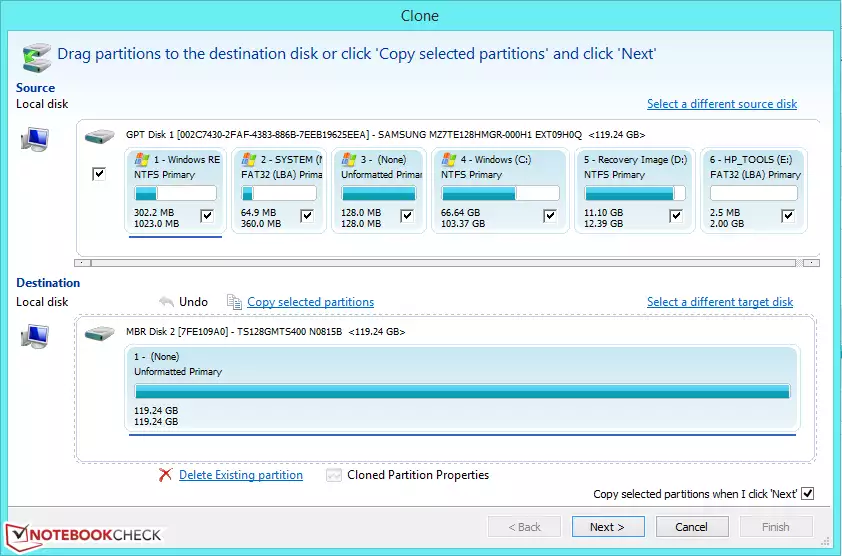Image resolution: width=842 pixels, height=556 pixels.
Task: Select the '5 - Recovery Image (D:)' partition title
Action: [635, 160]
